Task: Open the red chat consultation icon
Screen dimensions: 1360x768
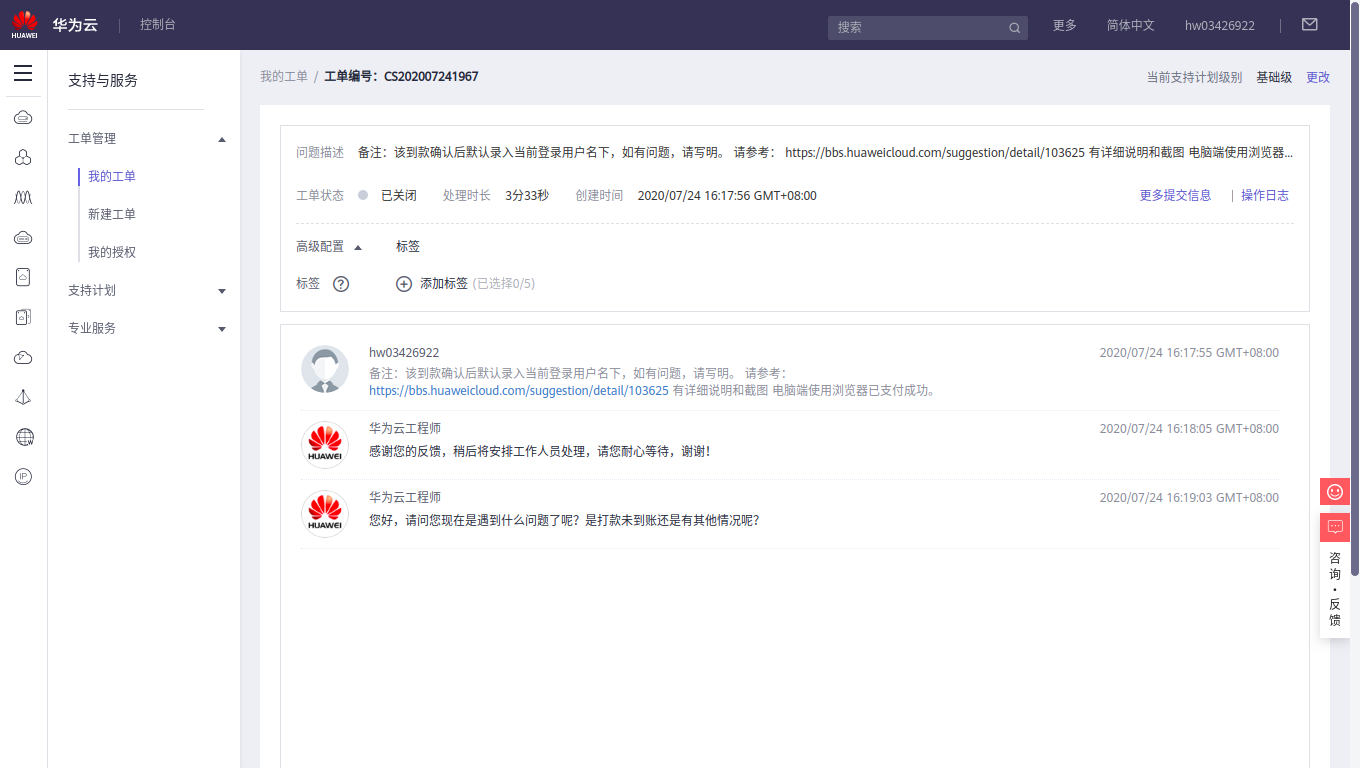Action: pyautogui.click(x=1335, y=527)
